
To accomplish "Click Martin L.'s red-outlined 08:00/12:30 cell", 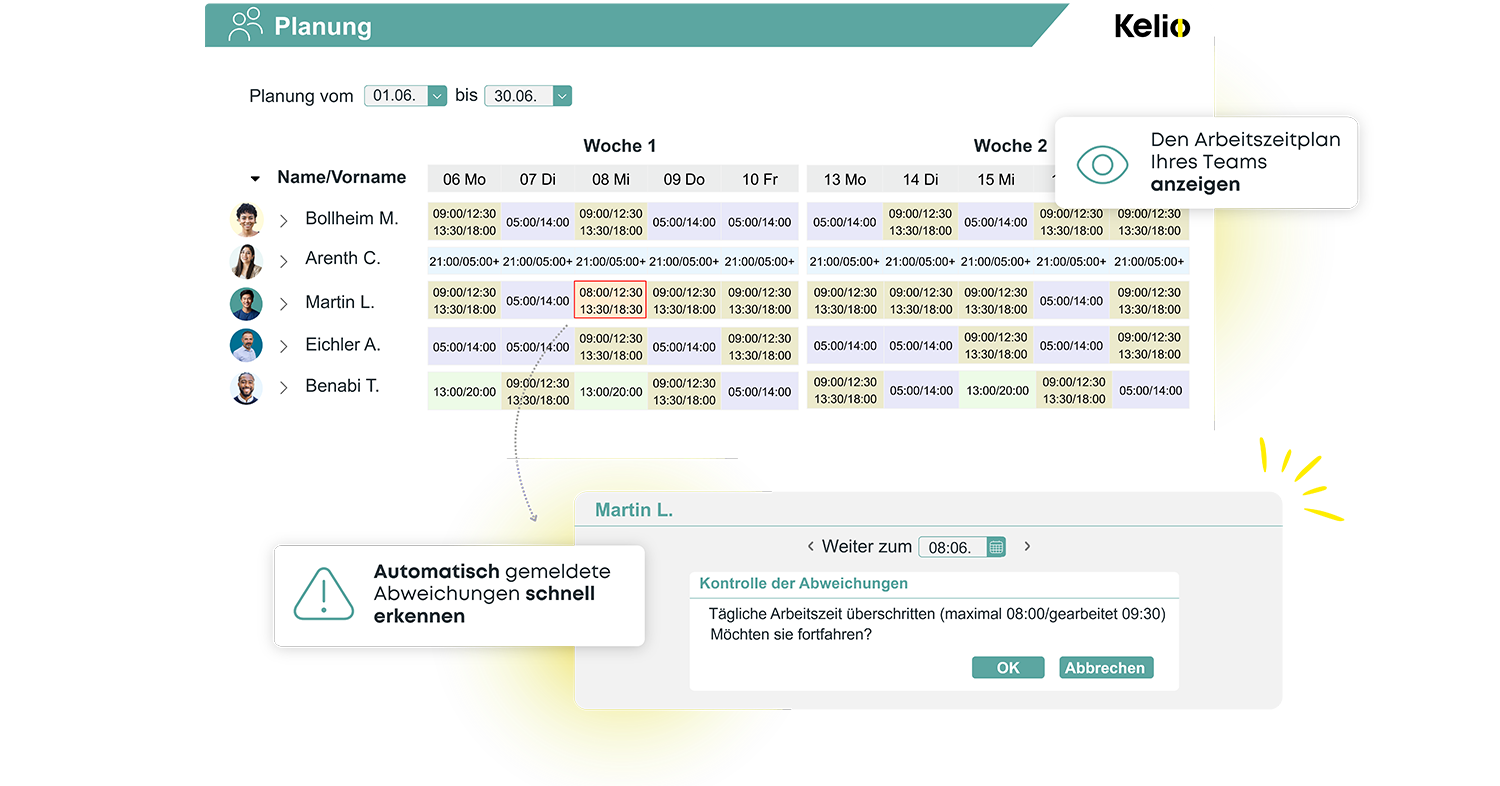I will point(611,300).
